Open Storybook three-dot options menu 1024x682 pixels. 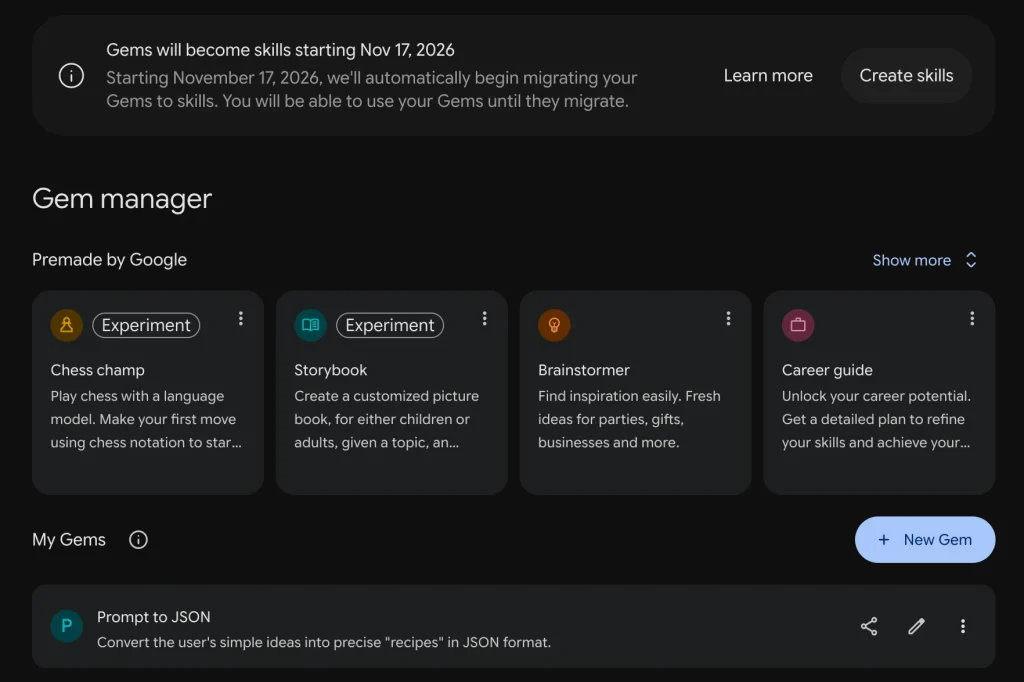click(x=485, y=318)
